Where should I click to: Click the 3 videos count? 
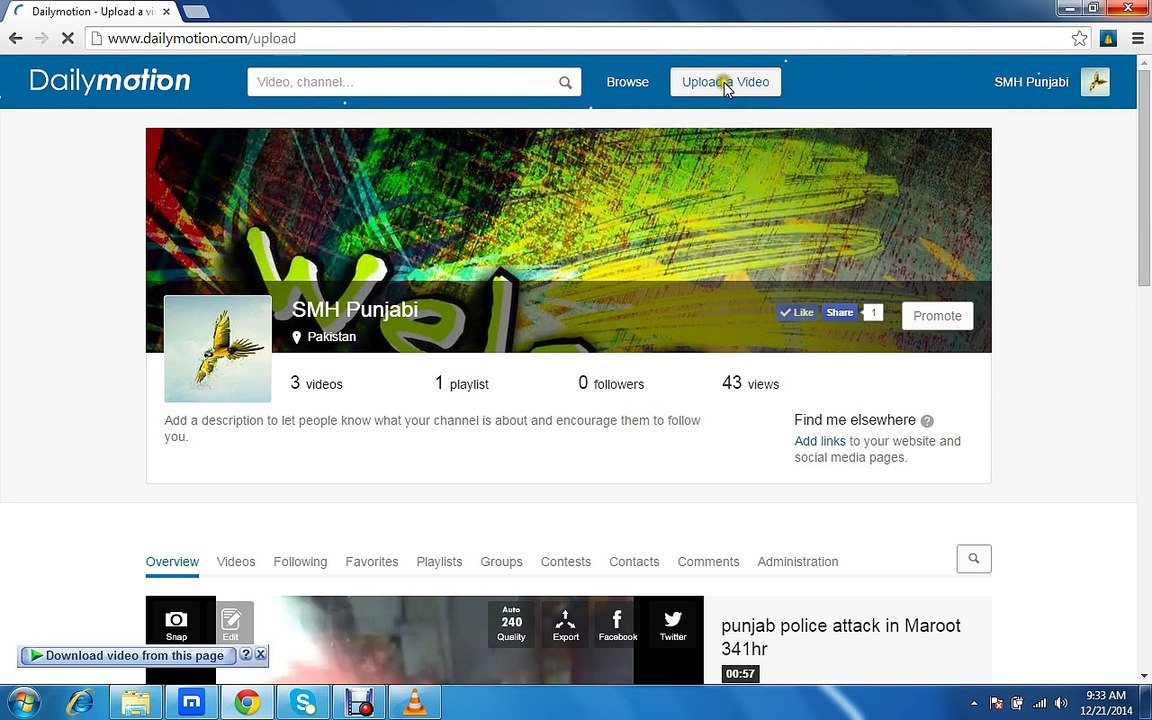316,383
